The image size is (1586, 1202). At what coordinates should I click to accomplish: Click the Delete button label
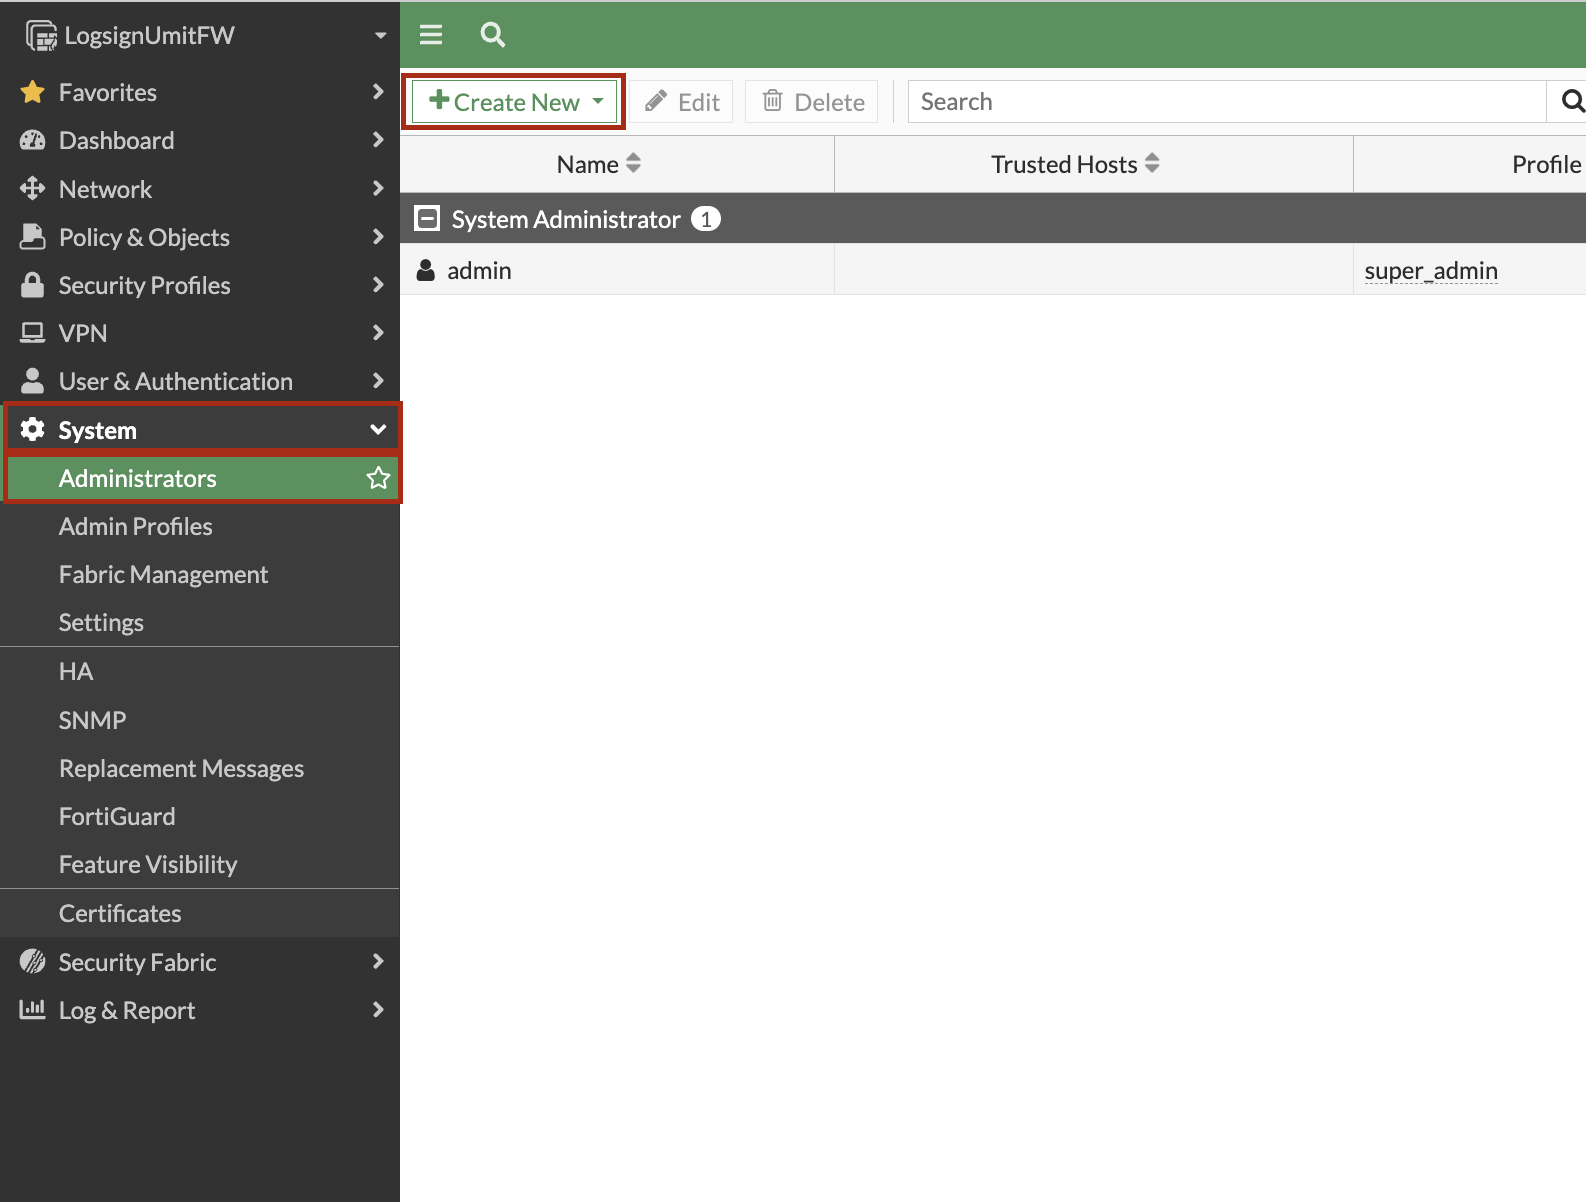coord(829,102)
